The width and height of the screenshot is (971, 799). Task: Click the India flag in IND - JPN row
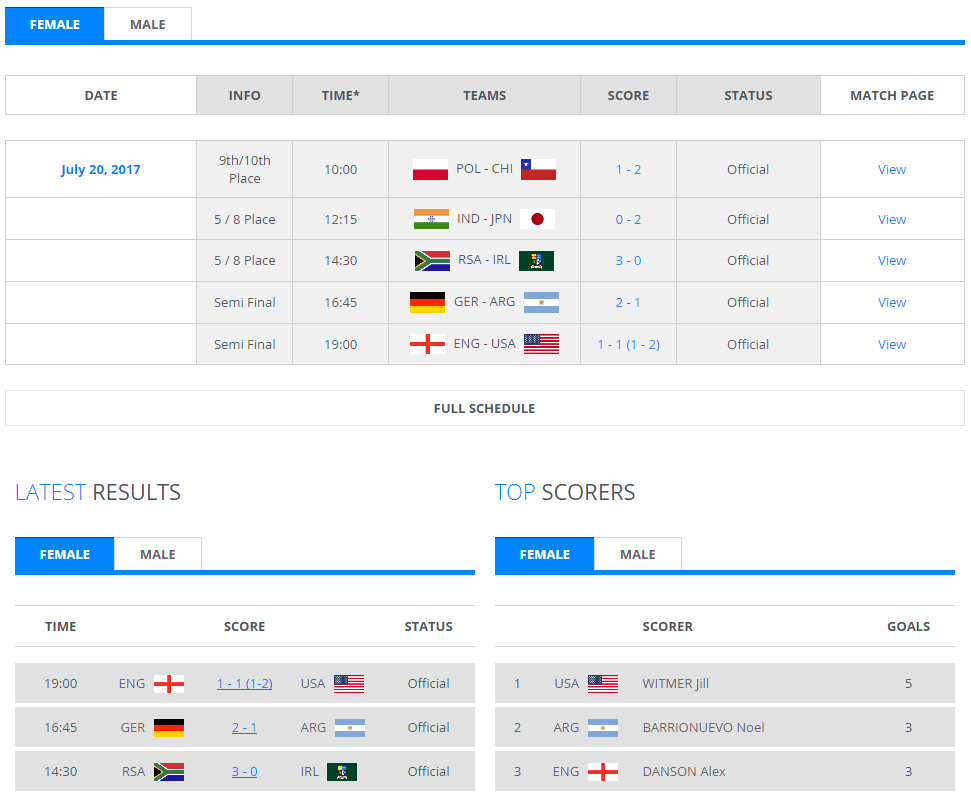(431, 219)
